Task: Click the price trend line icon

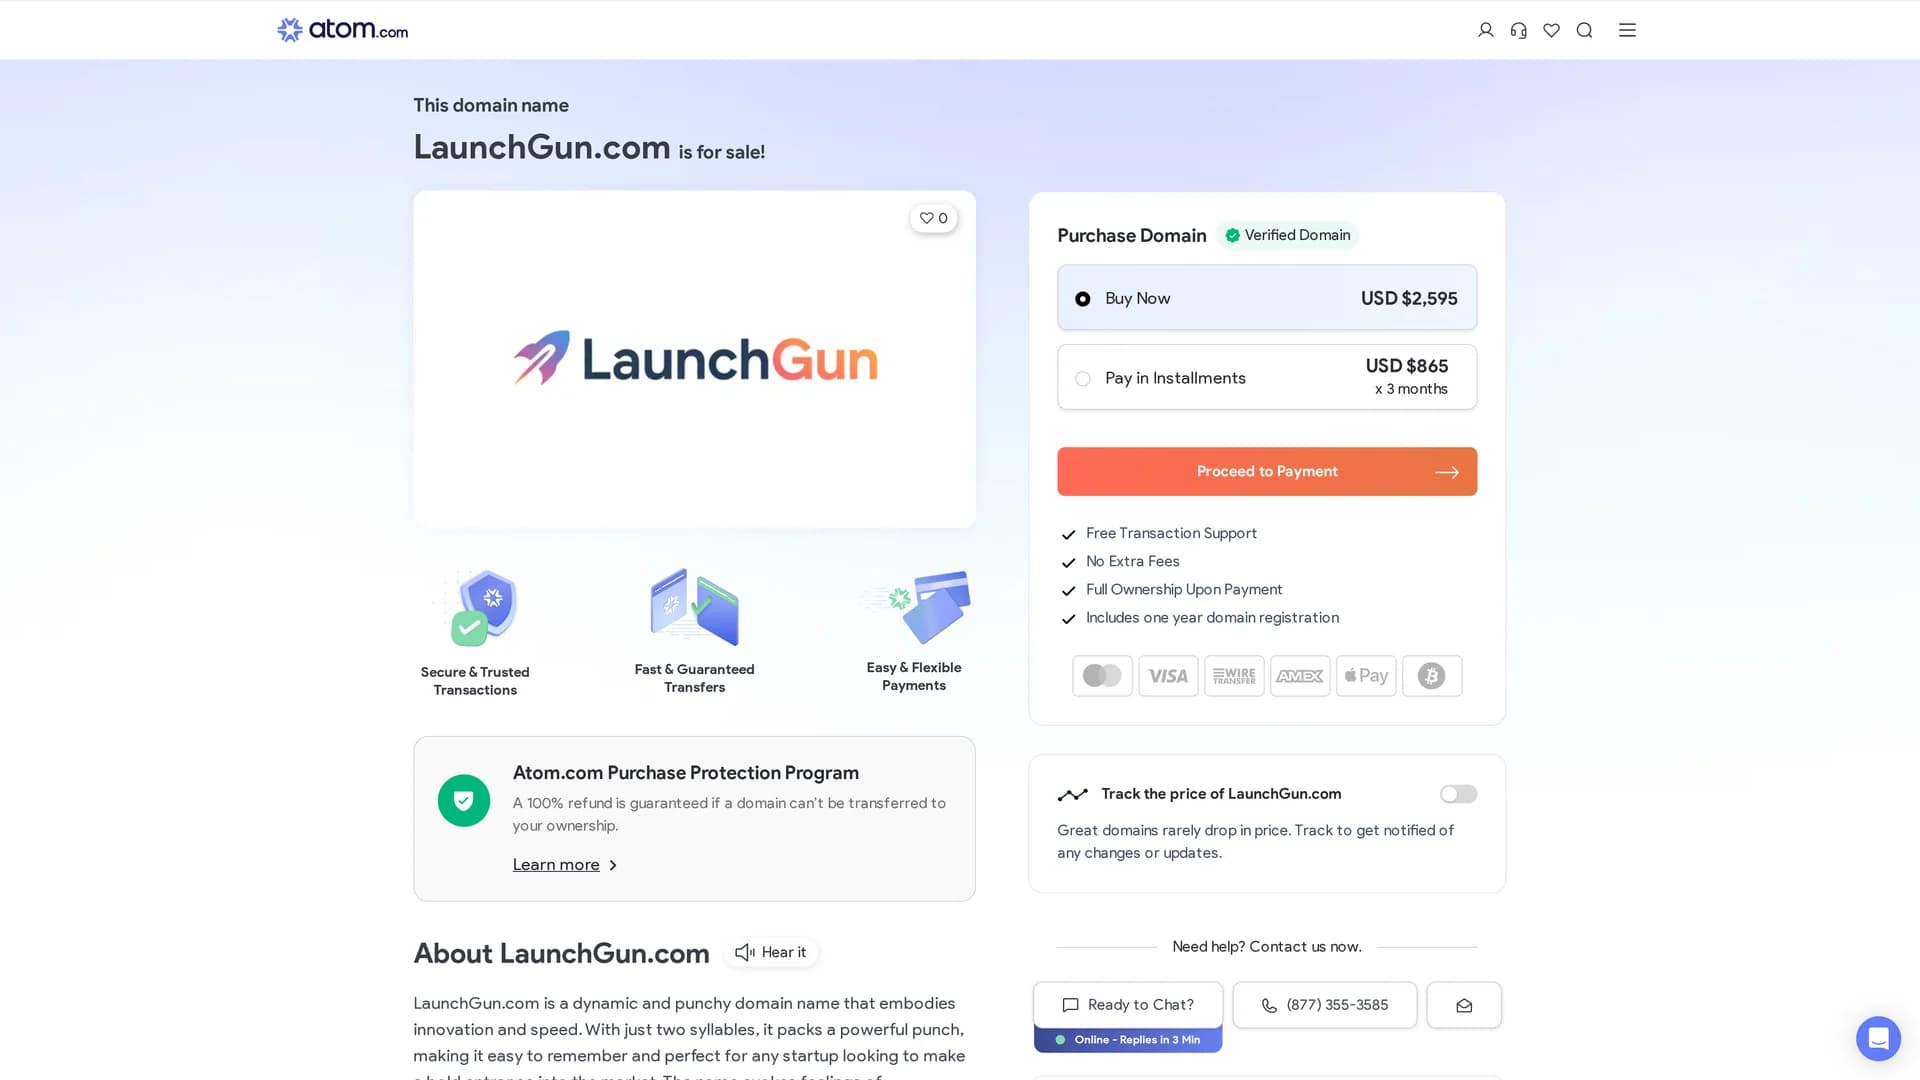Action: tap(1072, 795)
